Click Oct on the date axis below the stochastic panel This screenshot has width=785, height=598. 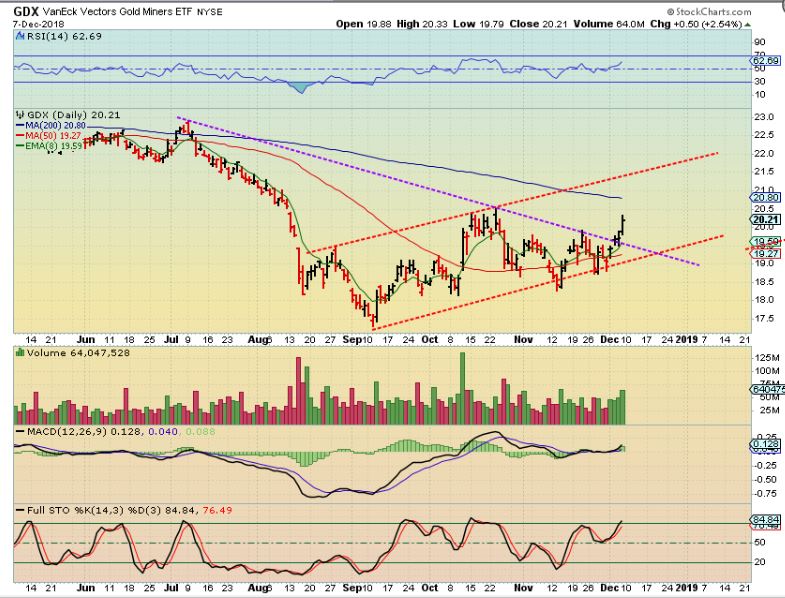click(x=430, y=587)
